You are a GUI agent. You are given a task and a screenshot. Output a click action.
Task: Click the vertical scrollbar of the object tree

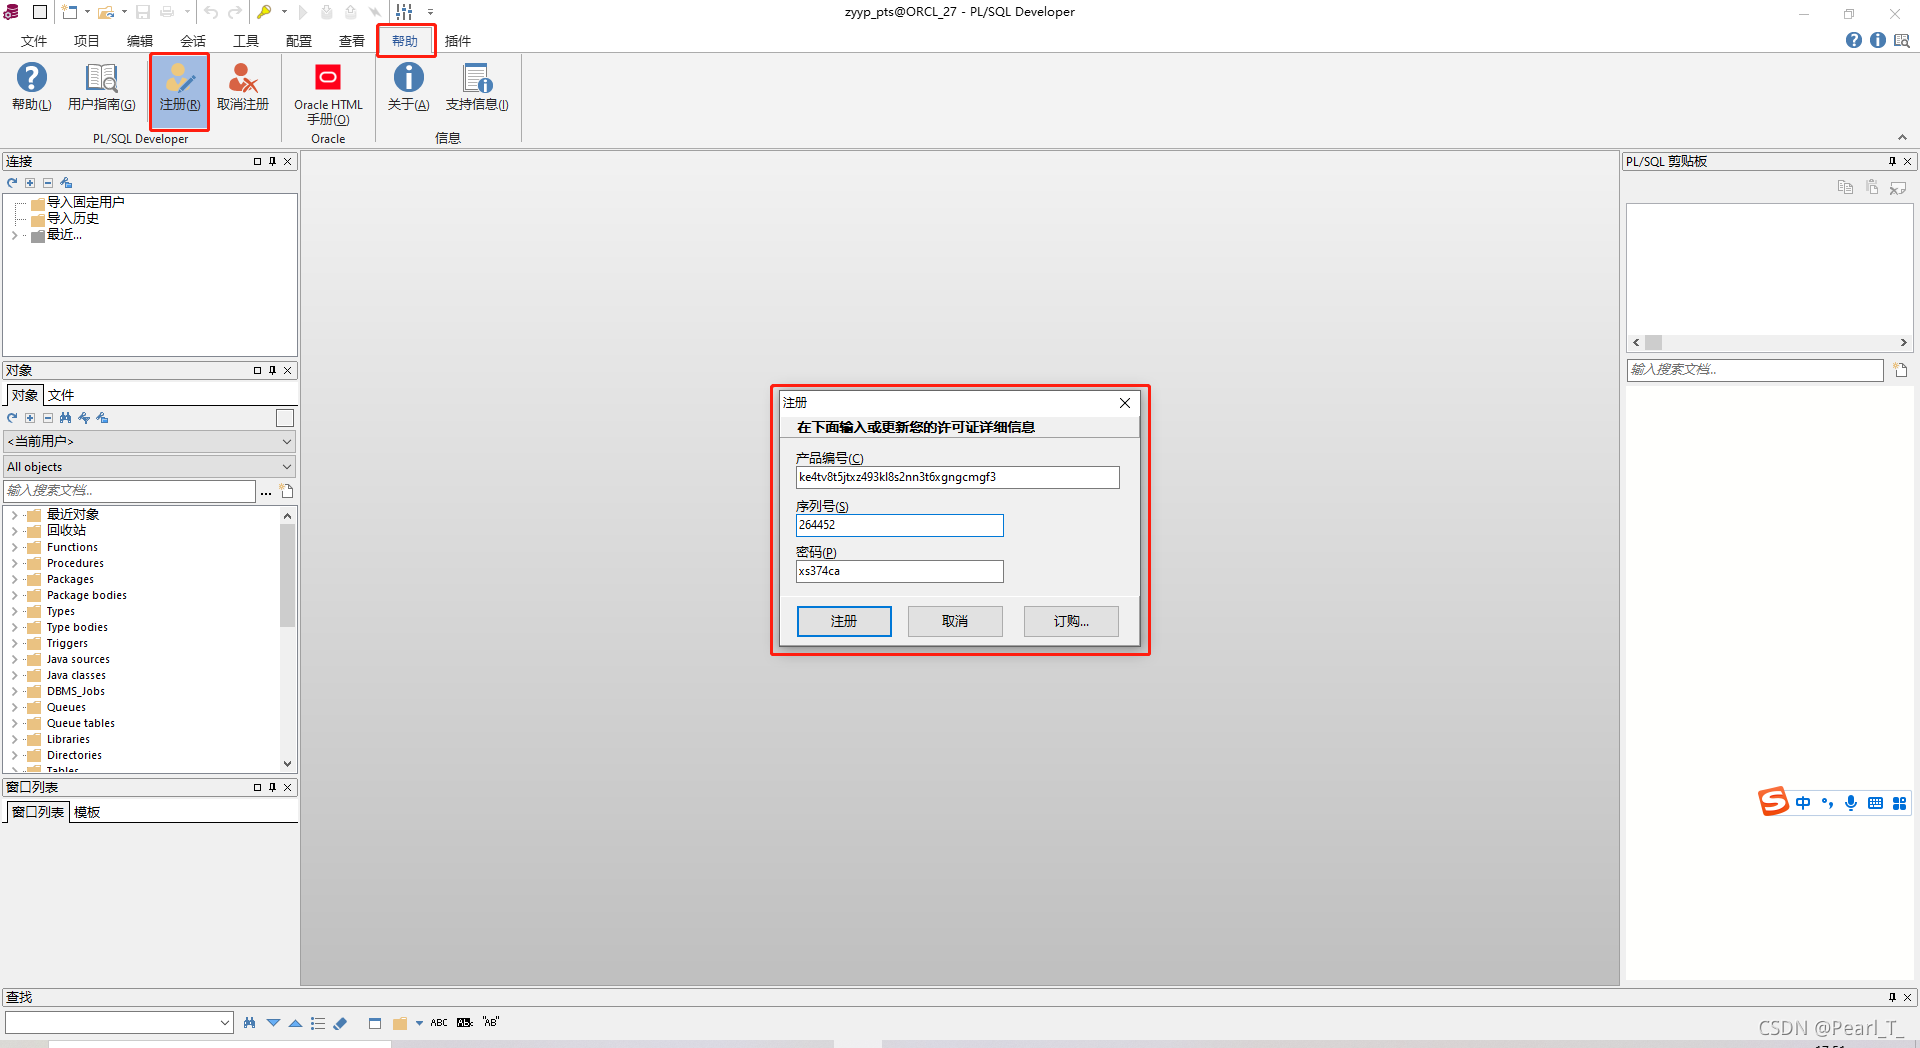(x=288, y=575)
